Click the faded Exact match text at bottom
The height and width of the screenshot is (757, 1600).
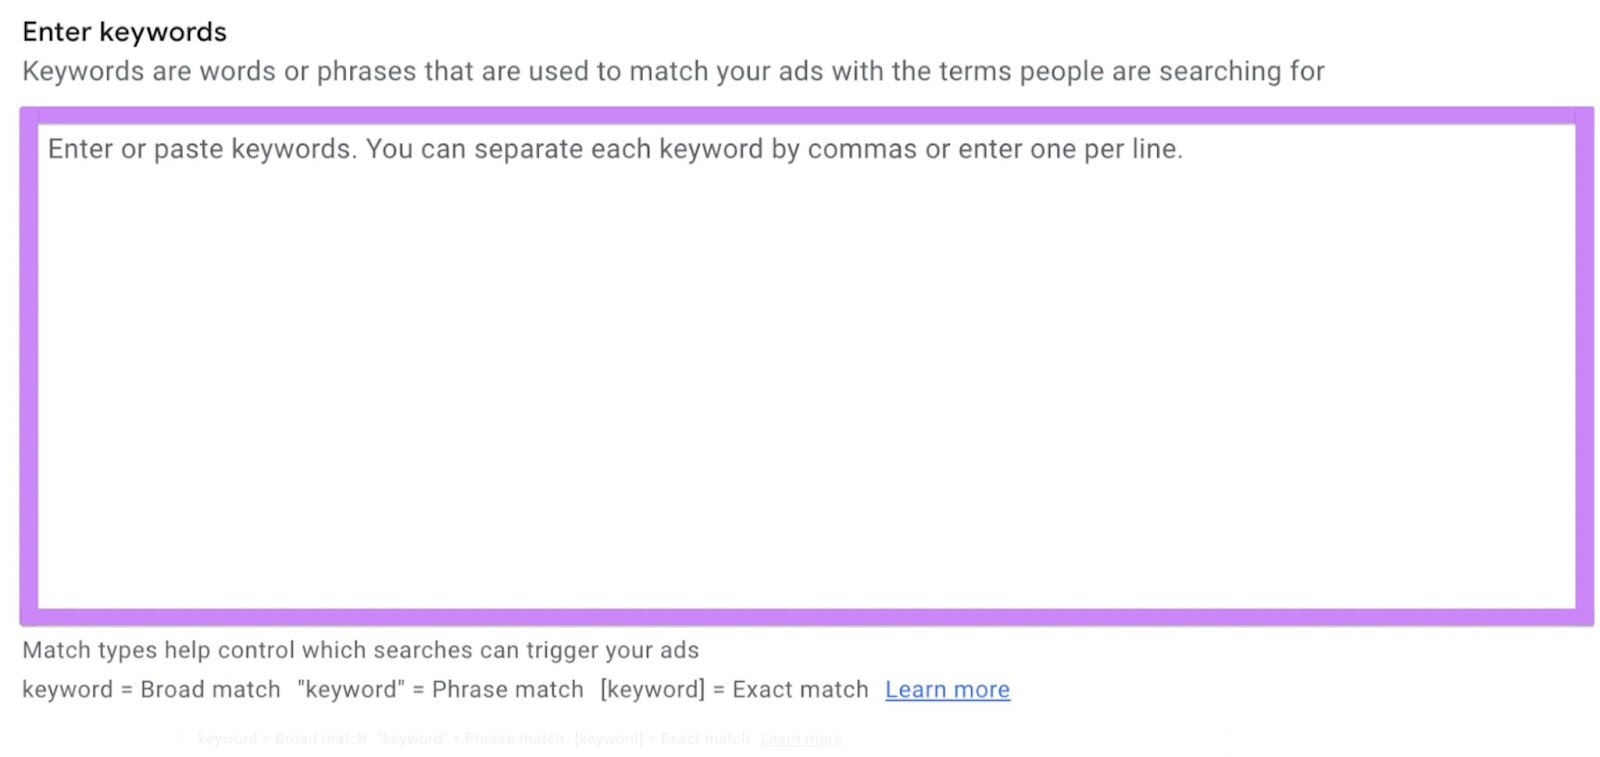coord(703,738)
